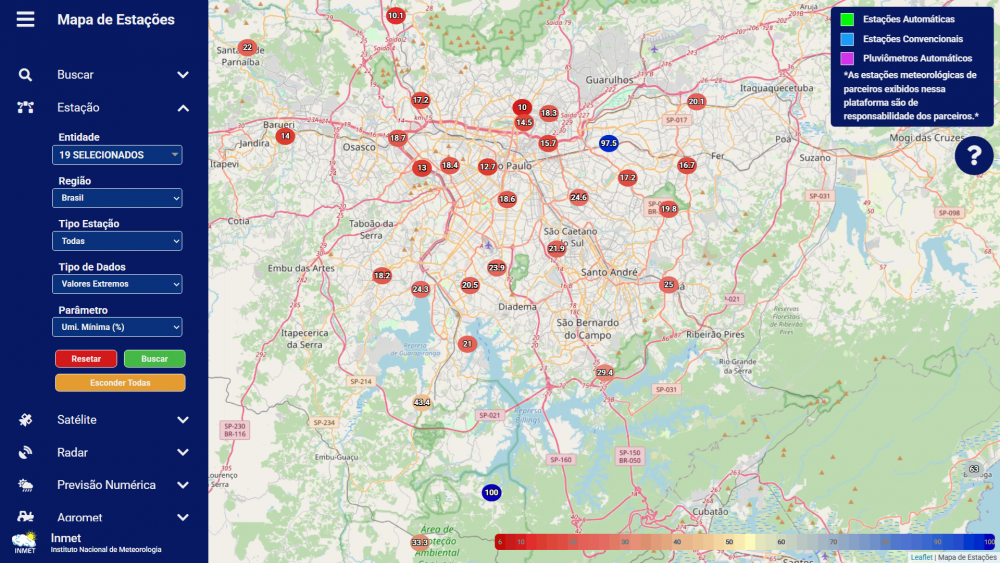Open help with question mark button
The width and height of the screenshot is (1000, 563).
coord(973,155)
